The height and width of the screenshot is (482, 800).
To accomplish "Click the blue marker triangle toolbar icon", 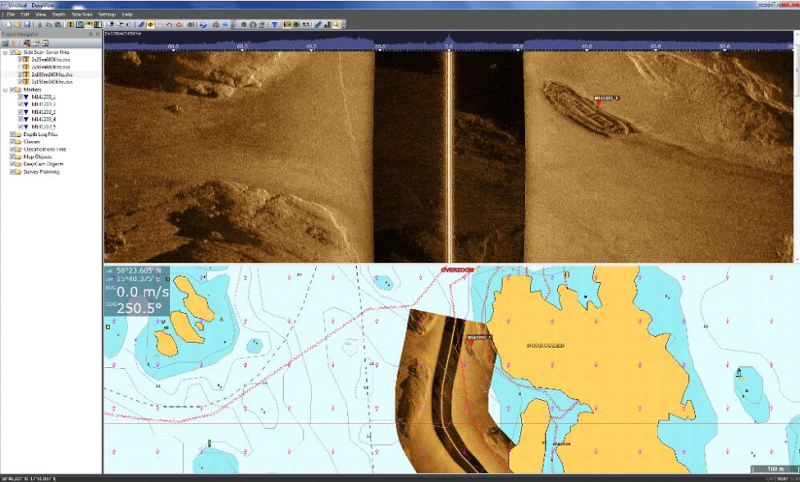I will (274, 24).
